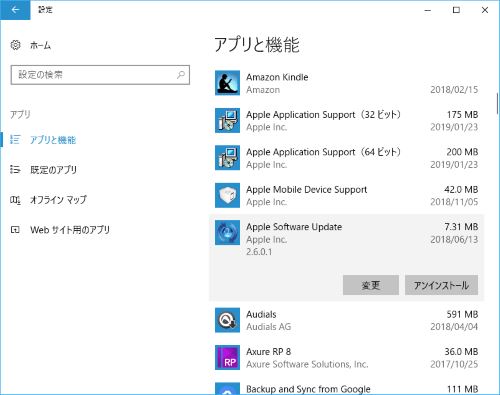This screenshot has height=395, width=500.
Task: Click the アプリ sidebar section label
Action: 20,115
